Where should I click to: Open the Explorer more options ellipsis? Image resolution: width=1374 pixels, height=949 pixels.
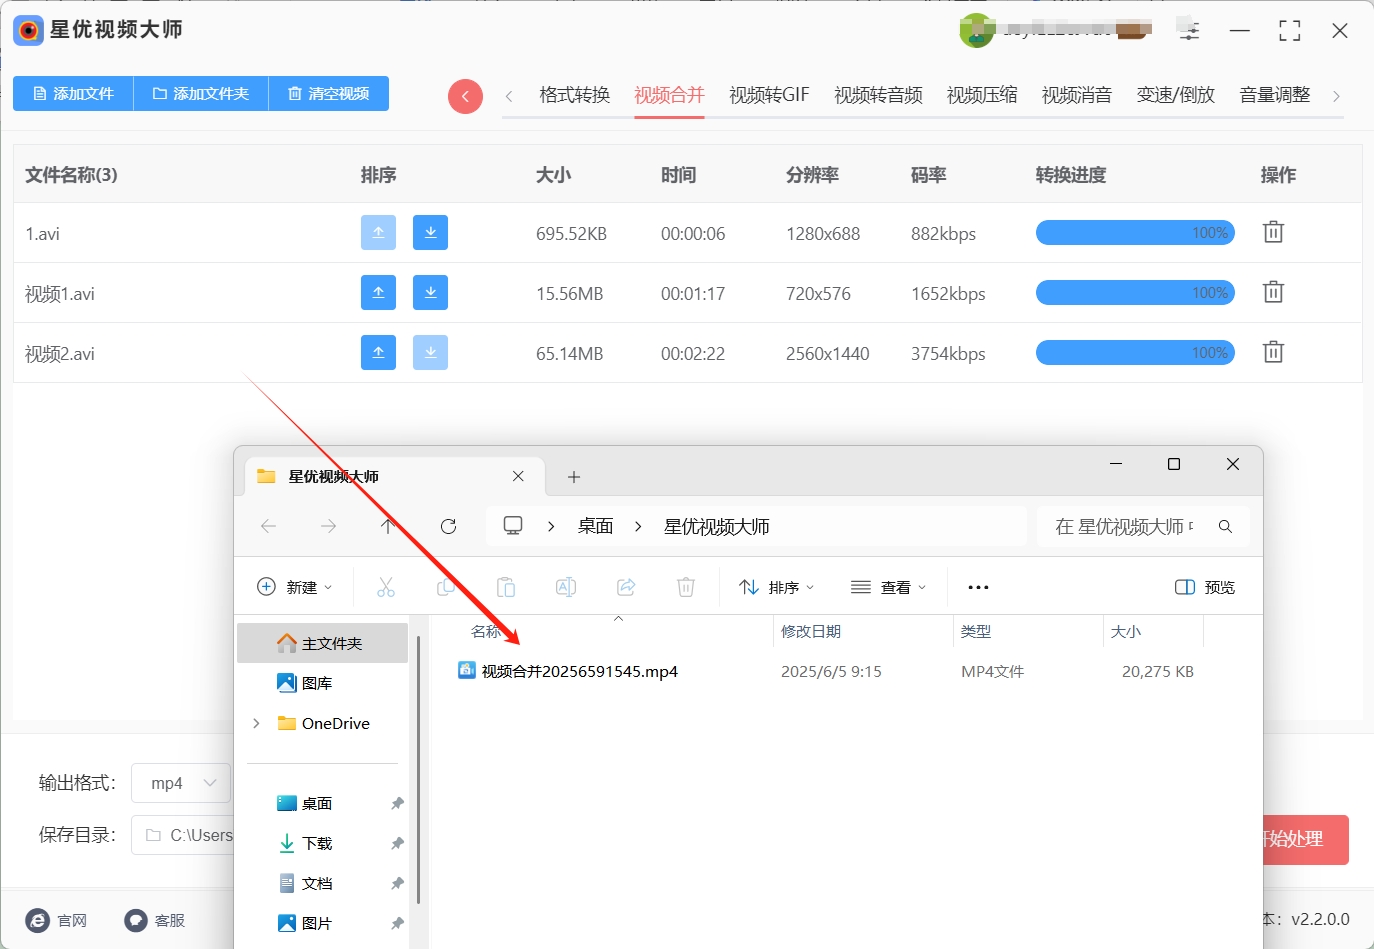(979, 587)
